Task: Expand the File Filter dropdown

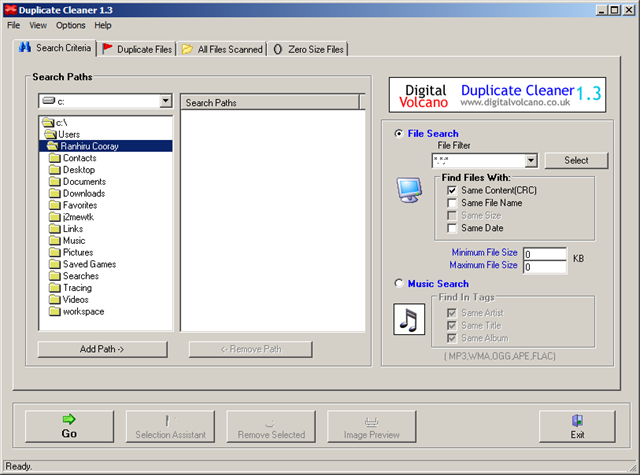Action: [x=531, y=160]
